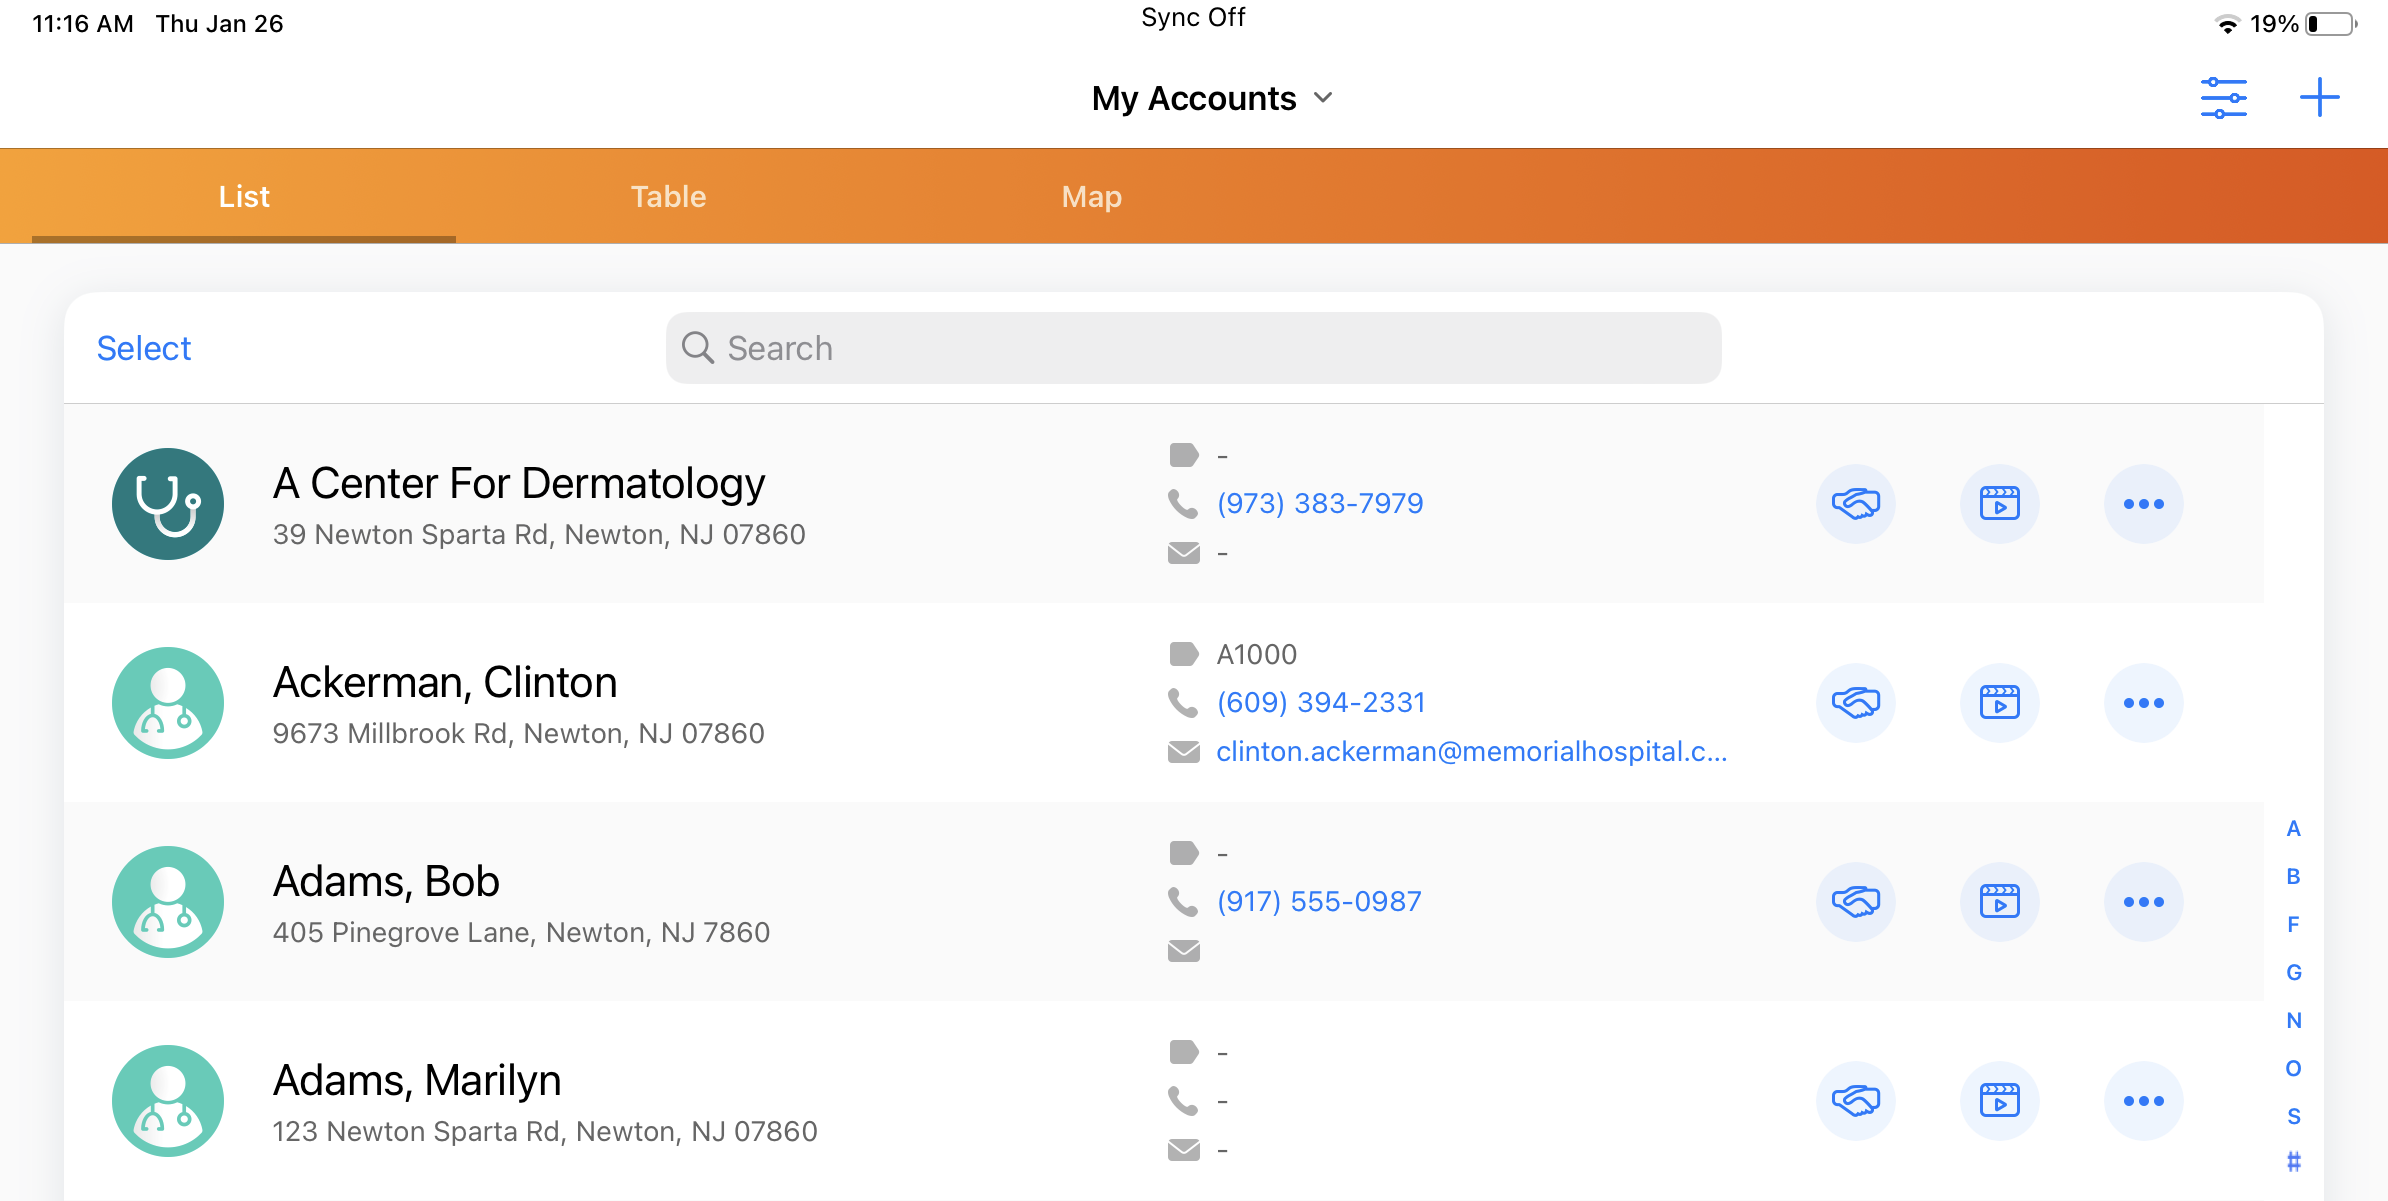Open more options for Adams, Bob

pyautogui.click(x=2143, y=902)
